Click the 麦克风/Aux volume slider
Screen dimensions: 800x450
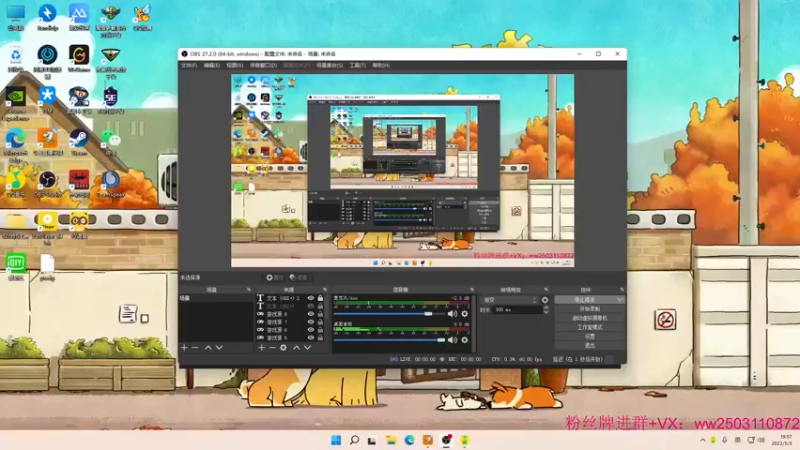click(389, 314)
